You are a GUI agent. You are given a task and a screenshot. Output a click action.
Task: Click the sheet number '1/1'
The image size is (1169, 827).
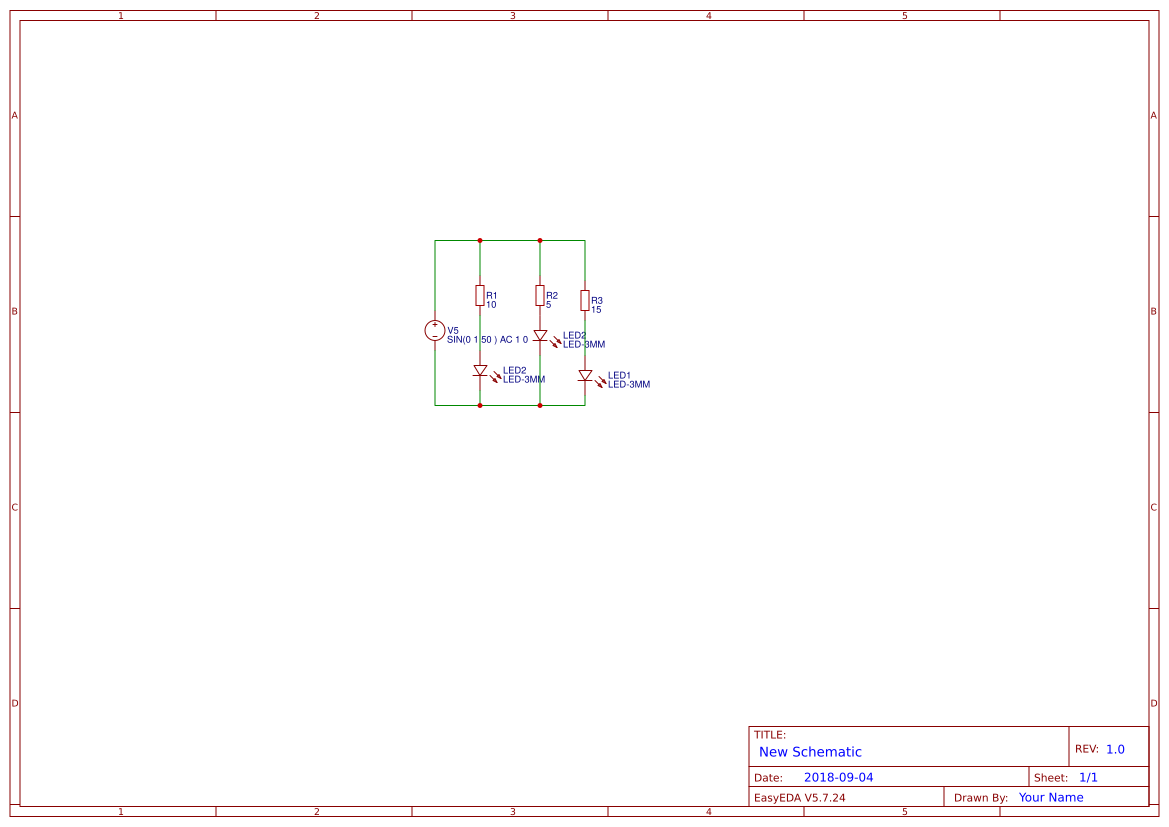[1088, 777]
